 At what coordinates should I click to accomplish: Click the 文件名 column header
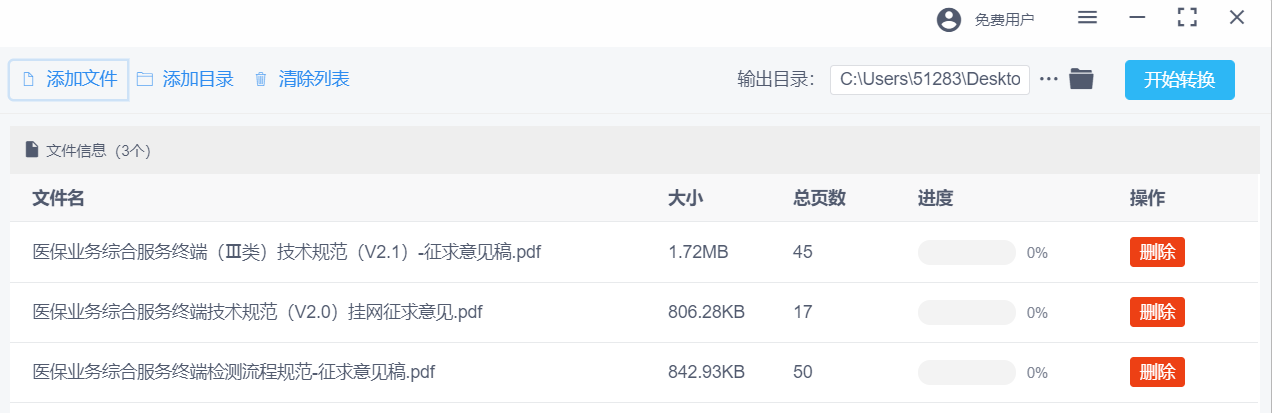(x=58, y=198)
